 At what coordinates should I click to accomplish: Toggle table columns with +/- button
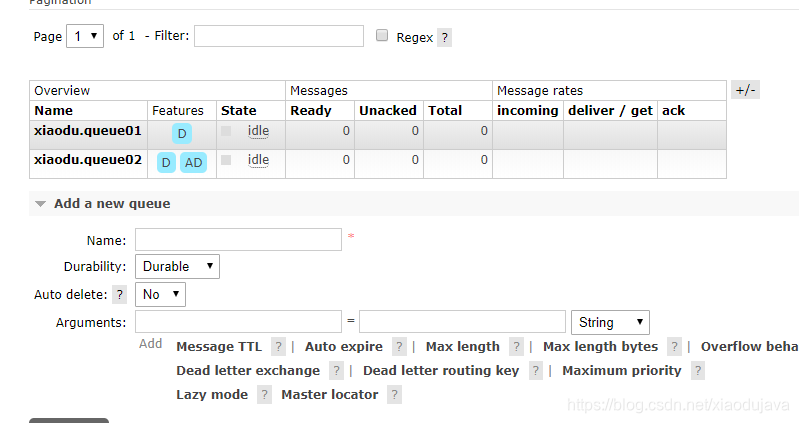coord(745,90)
